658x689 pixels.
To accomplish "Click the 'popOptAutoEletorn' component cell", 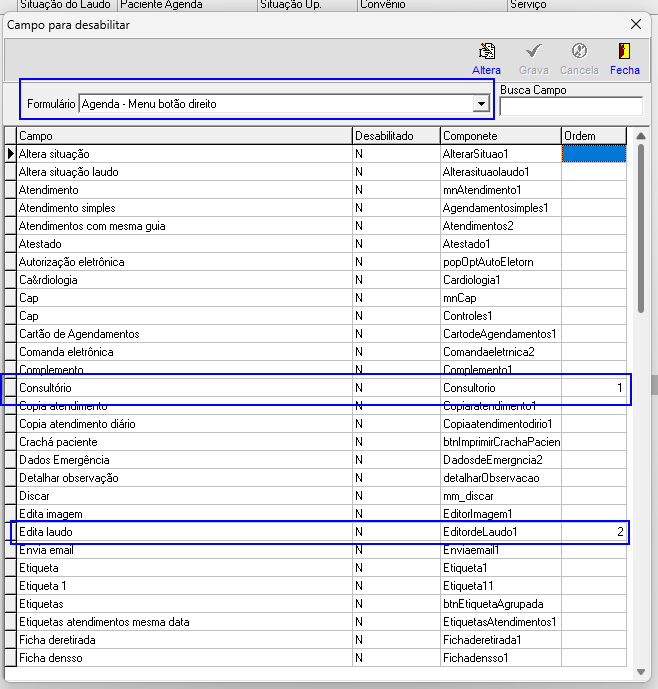I will pos(501,262).
